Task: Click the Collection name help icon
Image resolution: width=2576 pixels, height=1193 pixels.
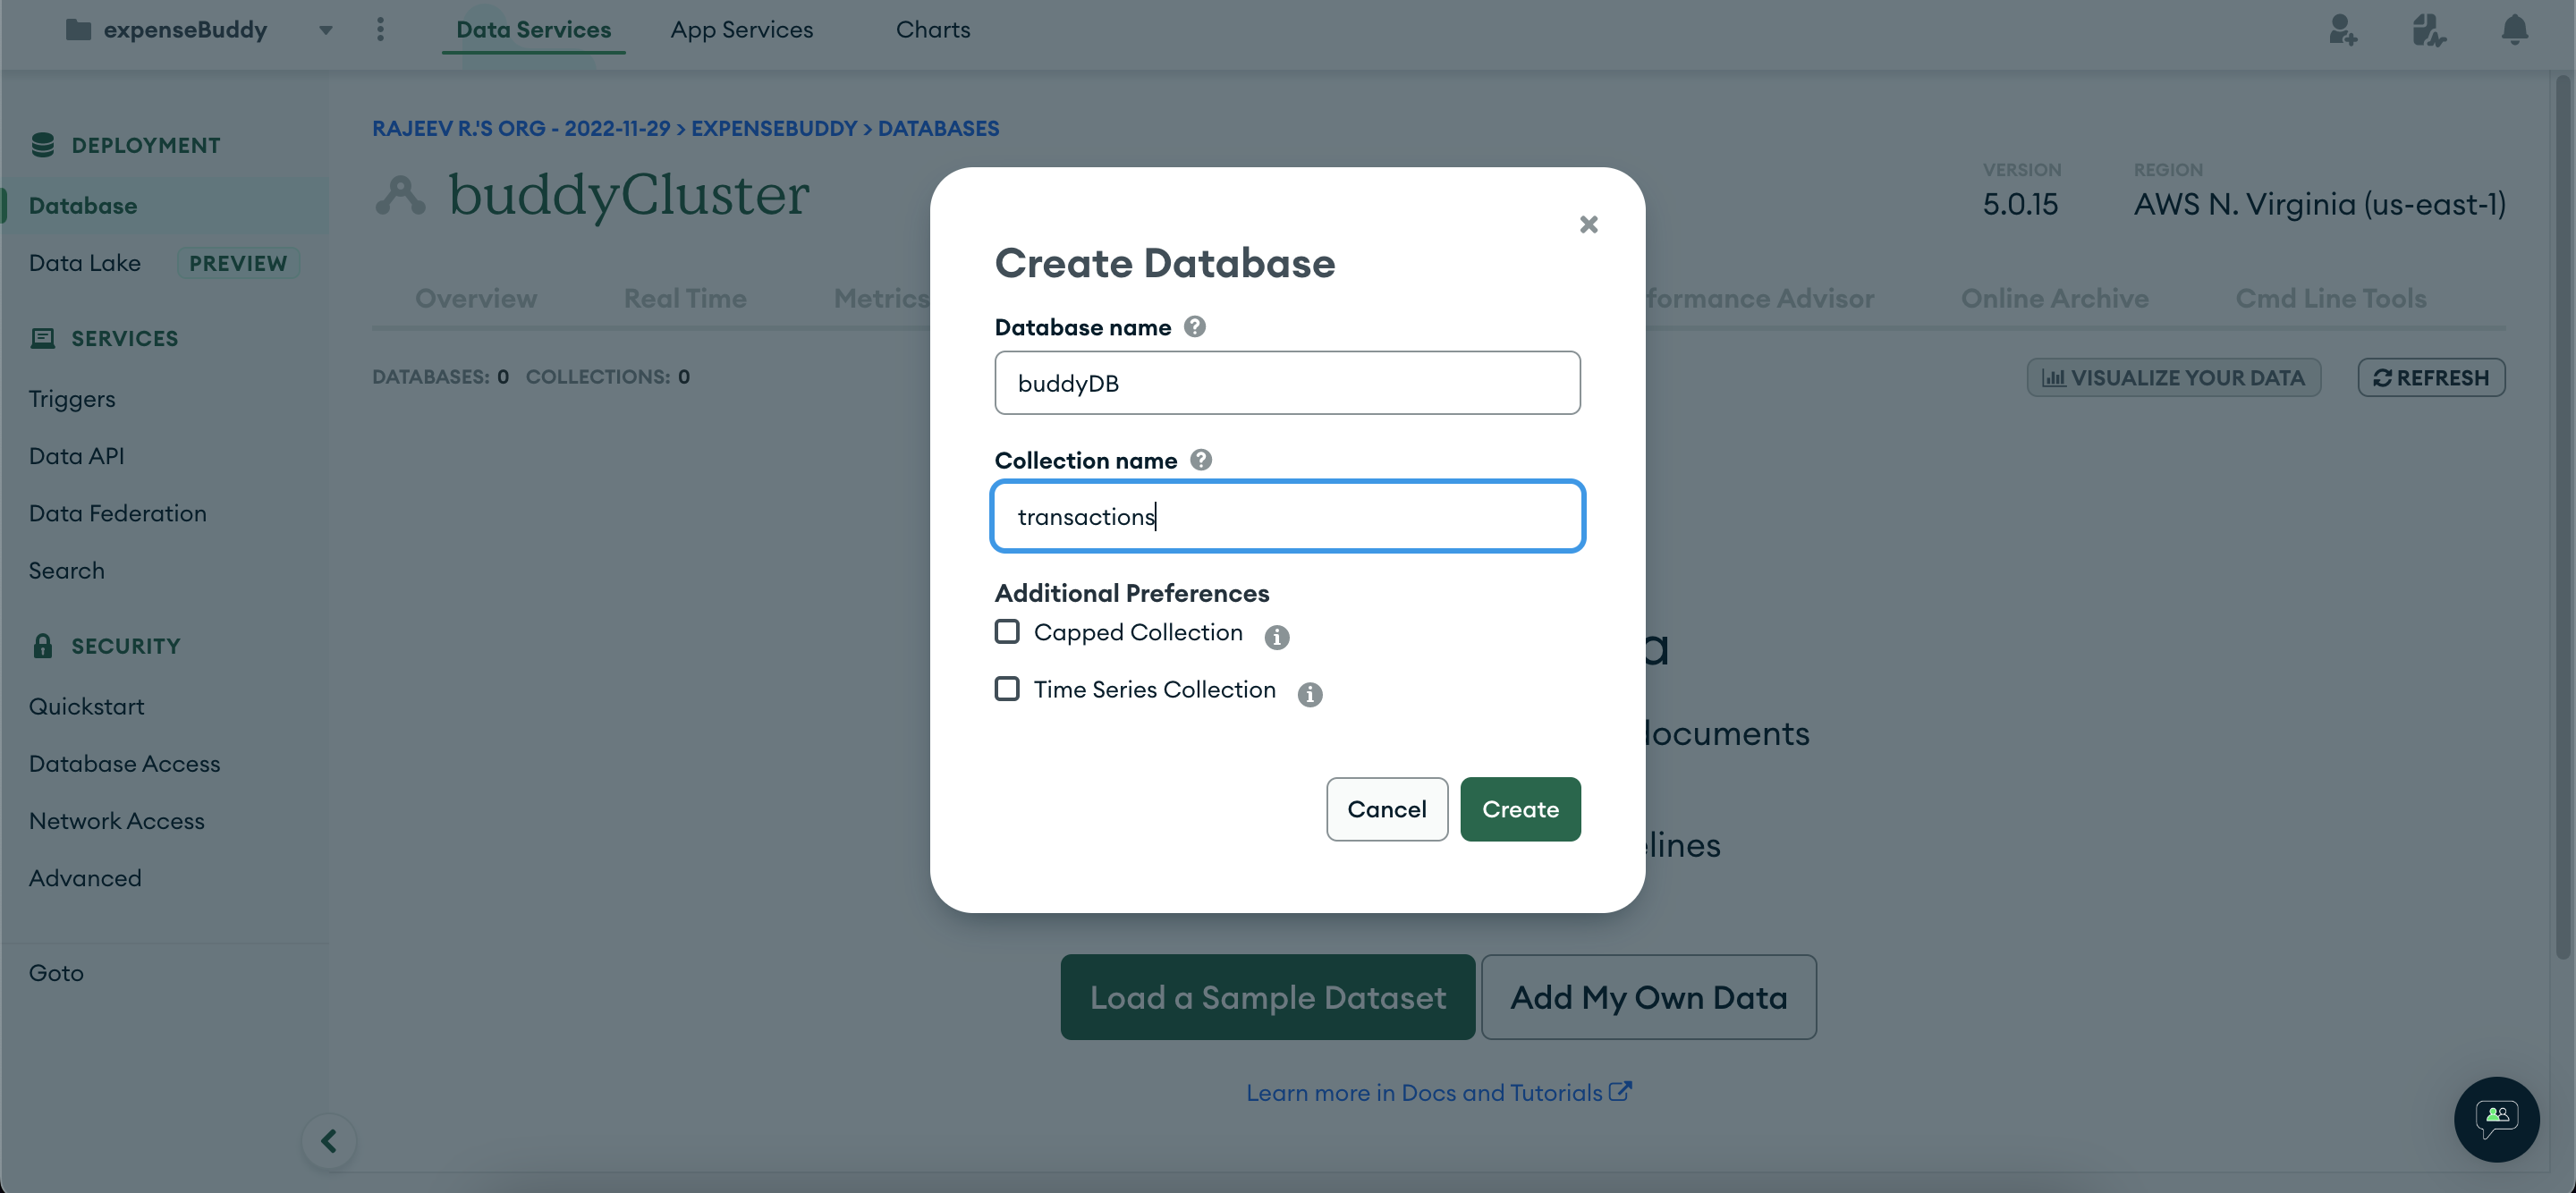Action: pos(1200,460)
